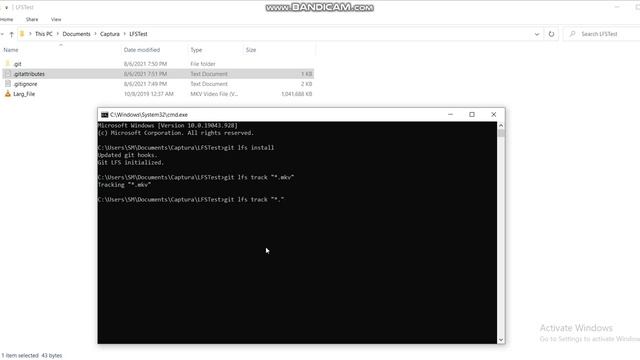The width and height of the screenshot is (640, 360).
Task: Select the .gitattributes file name
Action: 29,74
